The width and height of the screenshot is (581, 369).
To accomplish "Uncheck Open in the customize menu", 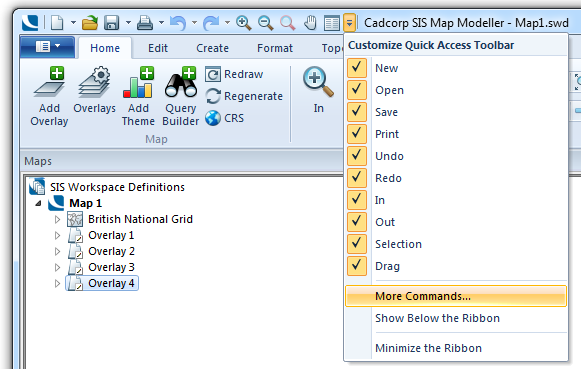I will [357, 90].
